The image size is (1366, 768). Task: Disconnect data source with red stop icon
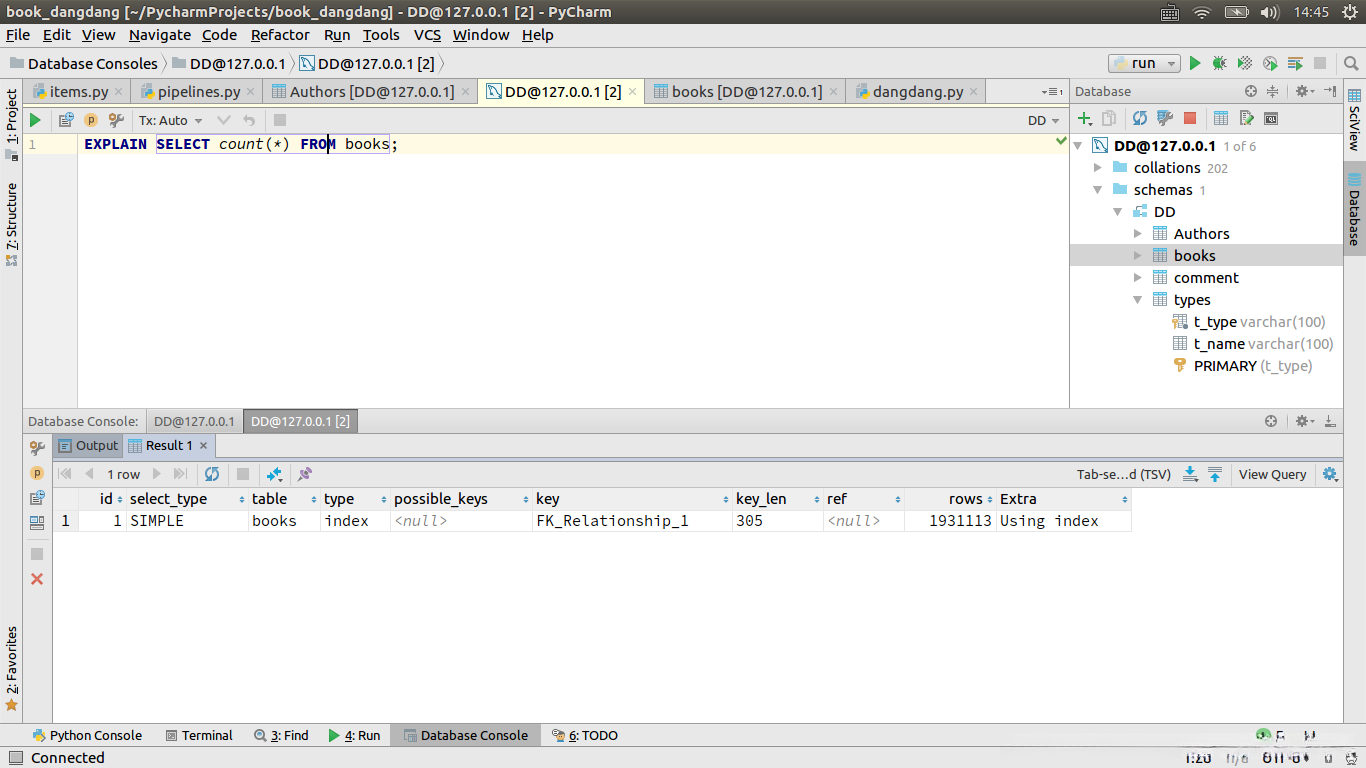[1190, 118]
